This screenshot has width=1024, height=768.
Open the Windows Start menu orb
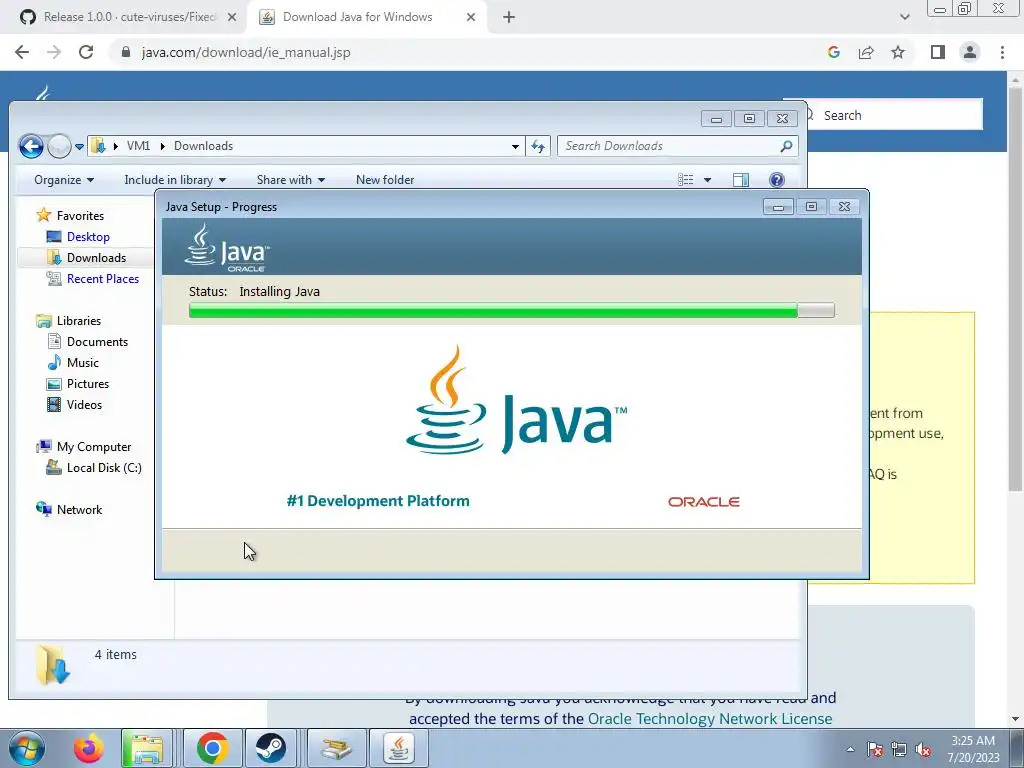coord(26,748)
